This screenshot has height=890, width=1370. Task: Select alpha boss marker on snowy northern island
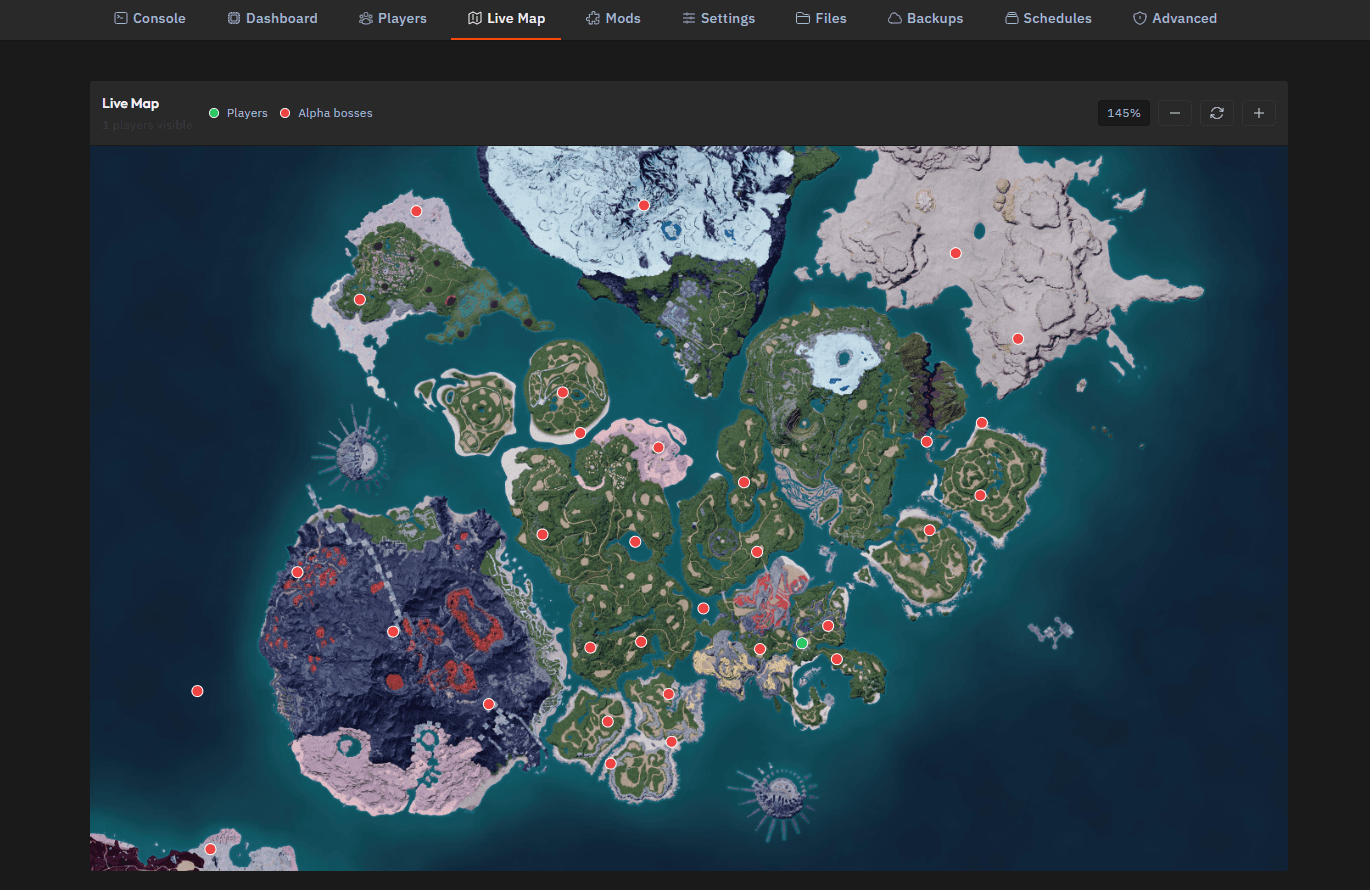[644, 205]
